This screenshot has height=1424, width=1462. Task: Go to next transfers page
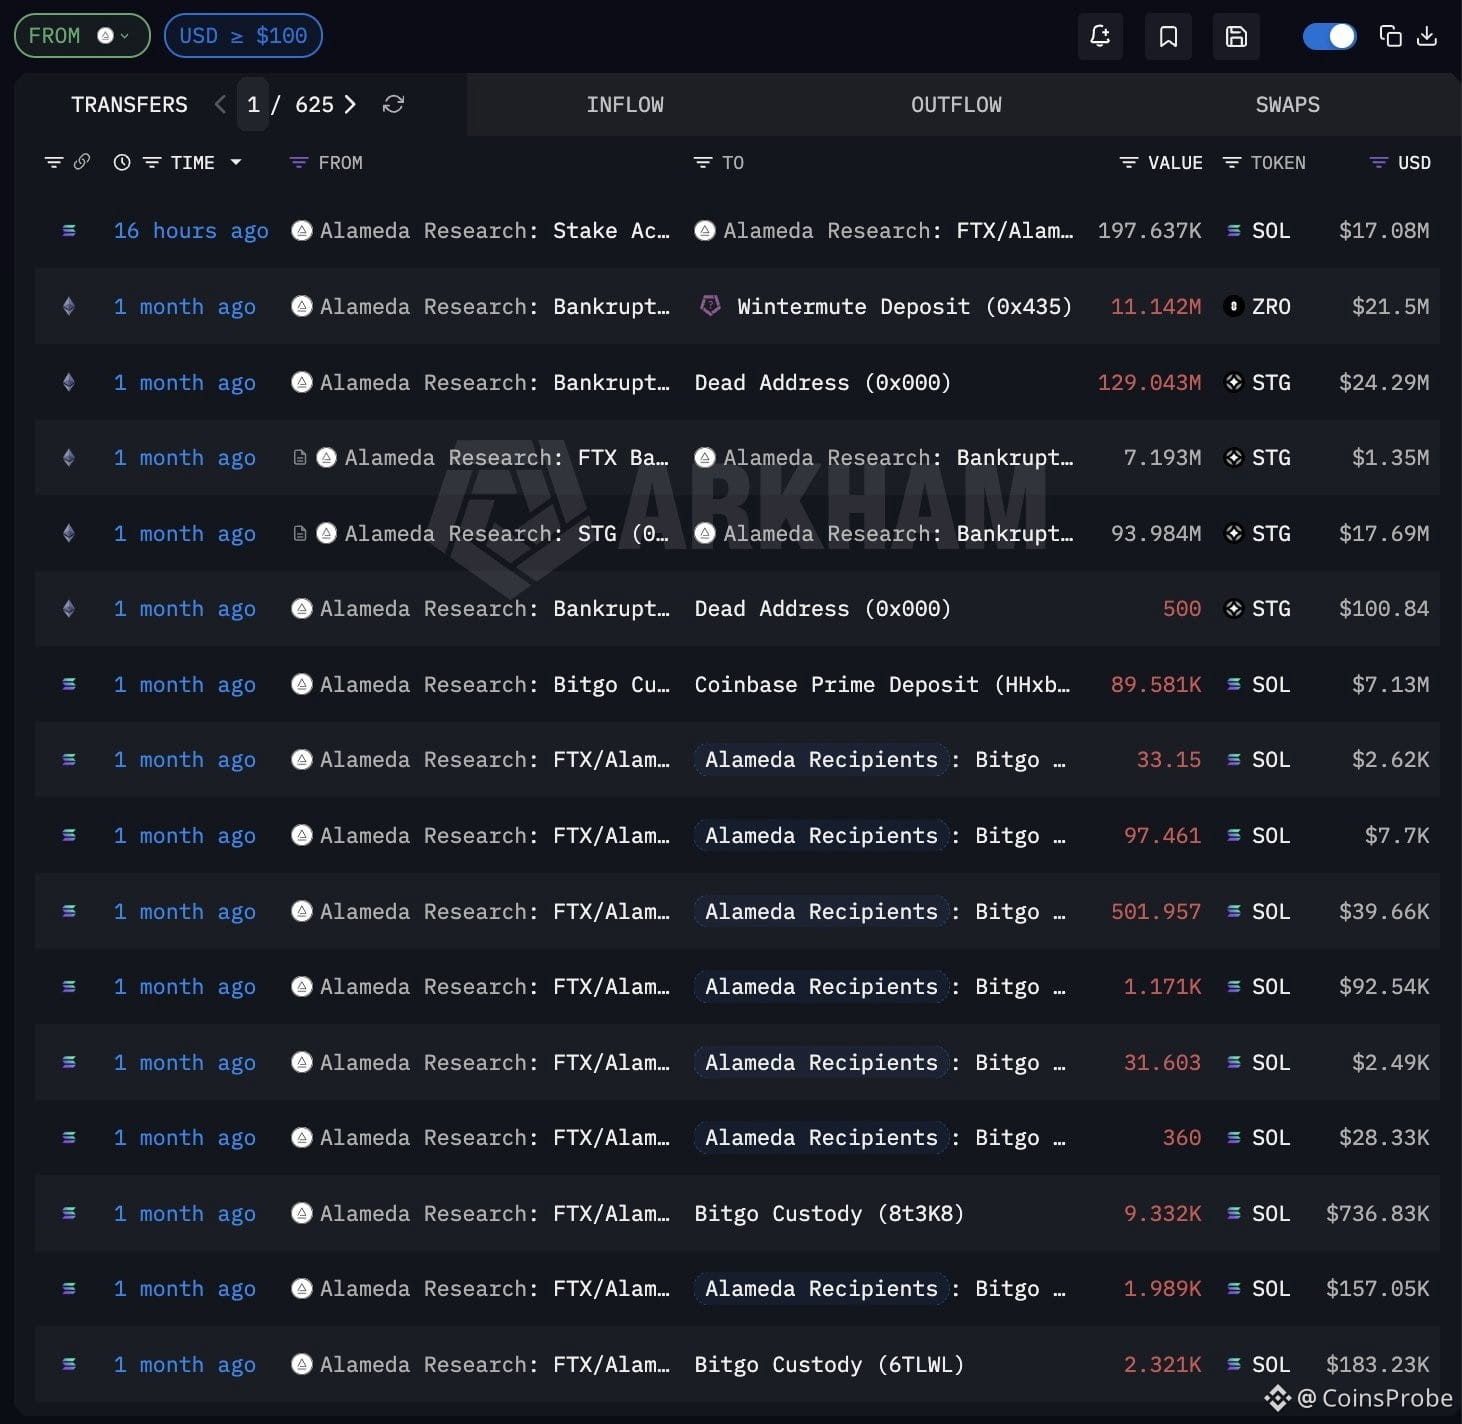[350, 104]
